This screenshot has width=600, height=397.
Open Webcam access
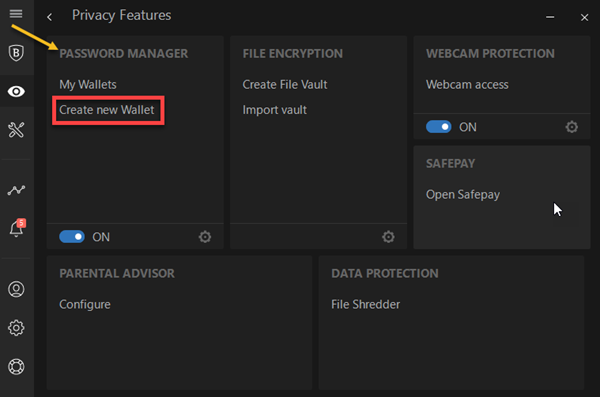(x=467, y=84)
